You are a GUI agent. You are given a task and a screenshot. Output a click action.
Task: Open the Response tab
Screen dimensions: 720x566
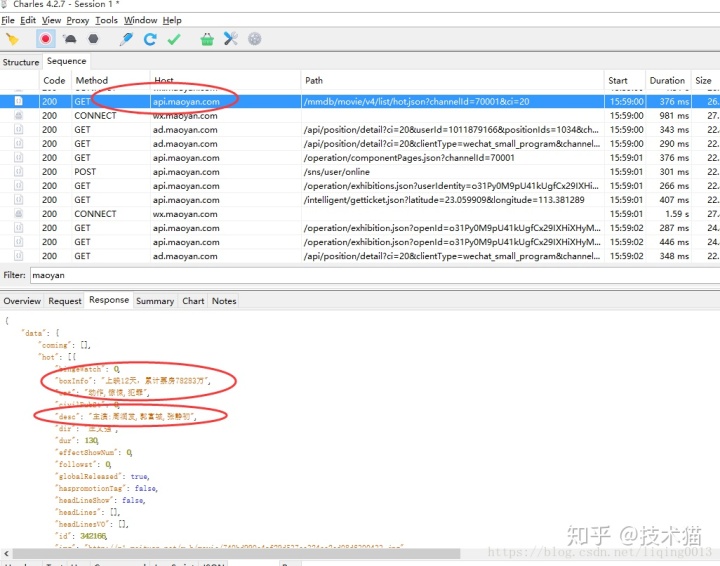click(109, 300)
